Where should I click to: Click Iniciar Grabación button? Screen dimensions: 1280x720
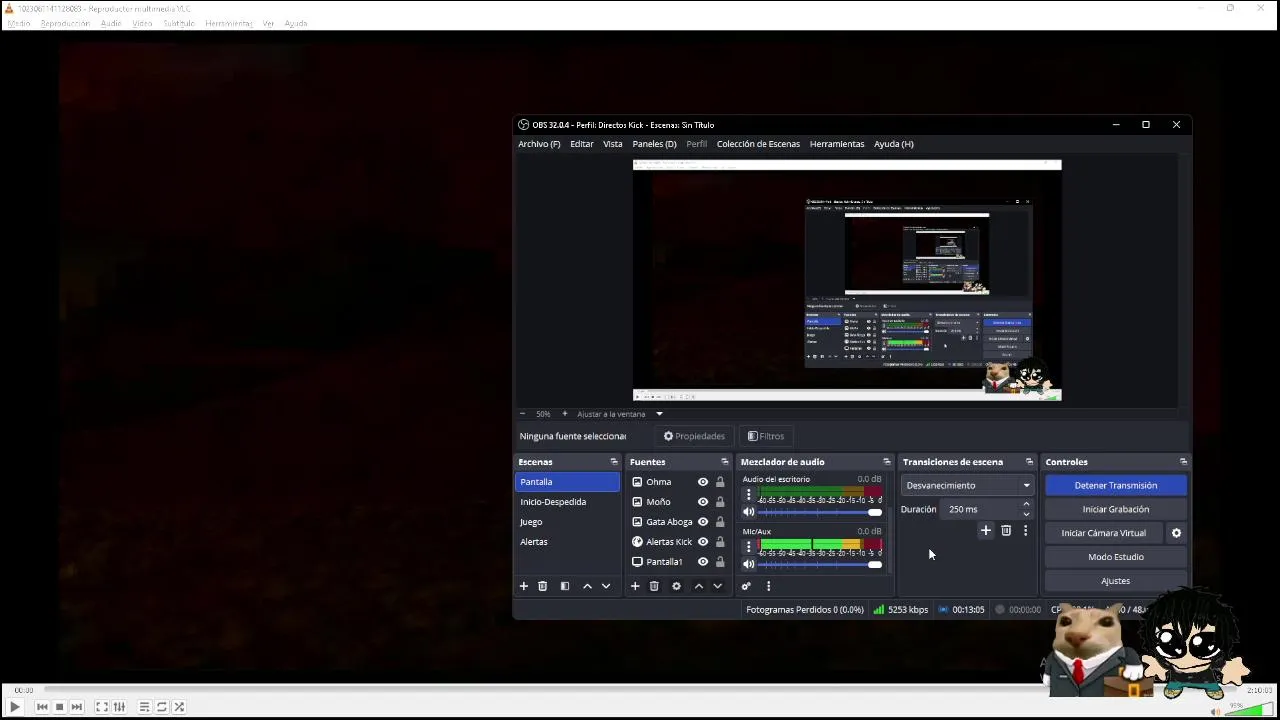tap(1116, 510)
